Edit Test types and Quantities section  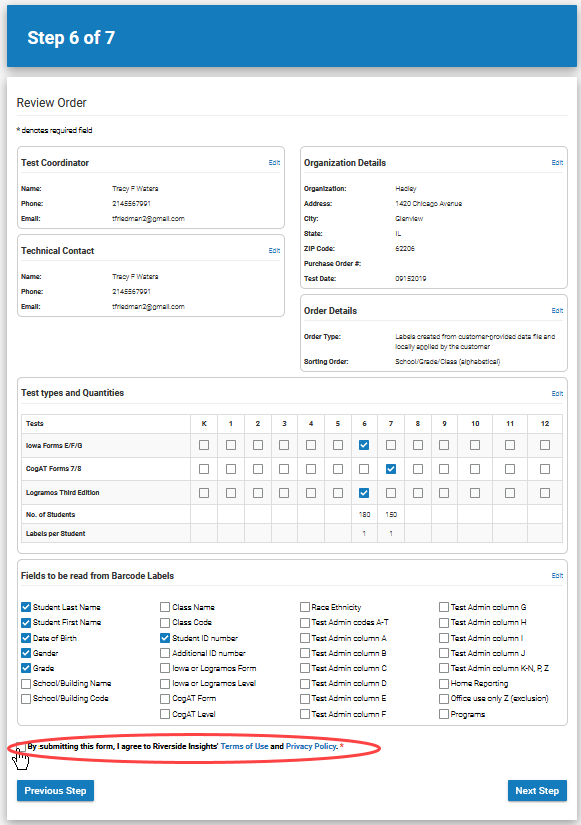pyautogui.click(x=557, y=393)
